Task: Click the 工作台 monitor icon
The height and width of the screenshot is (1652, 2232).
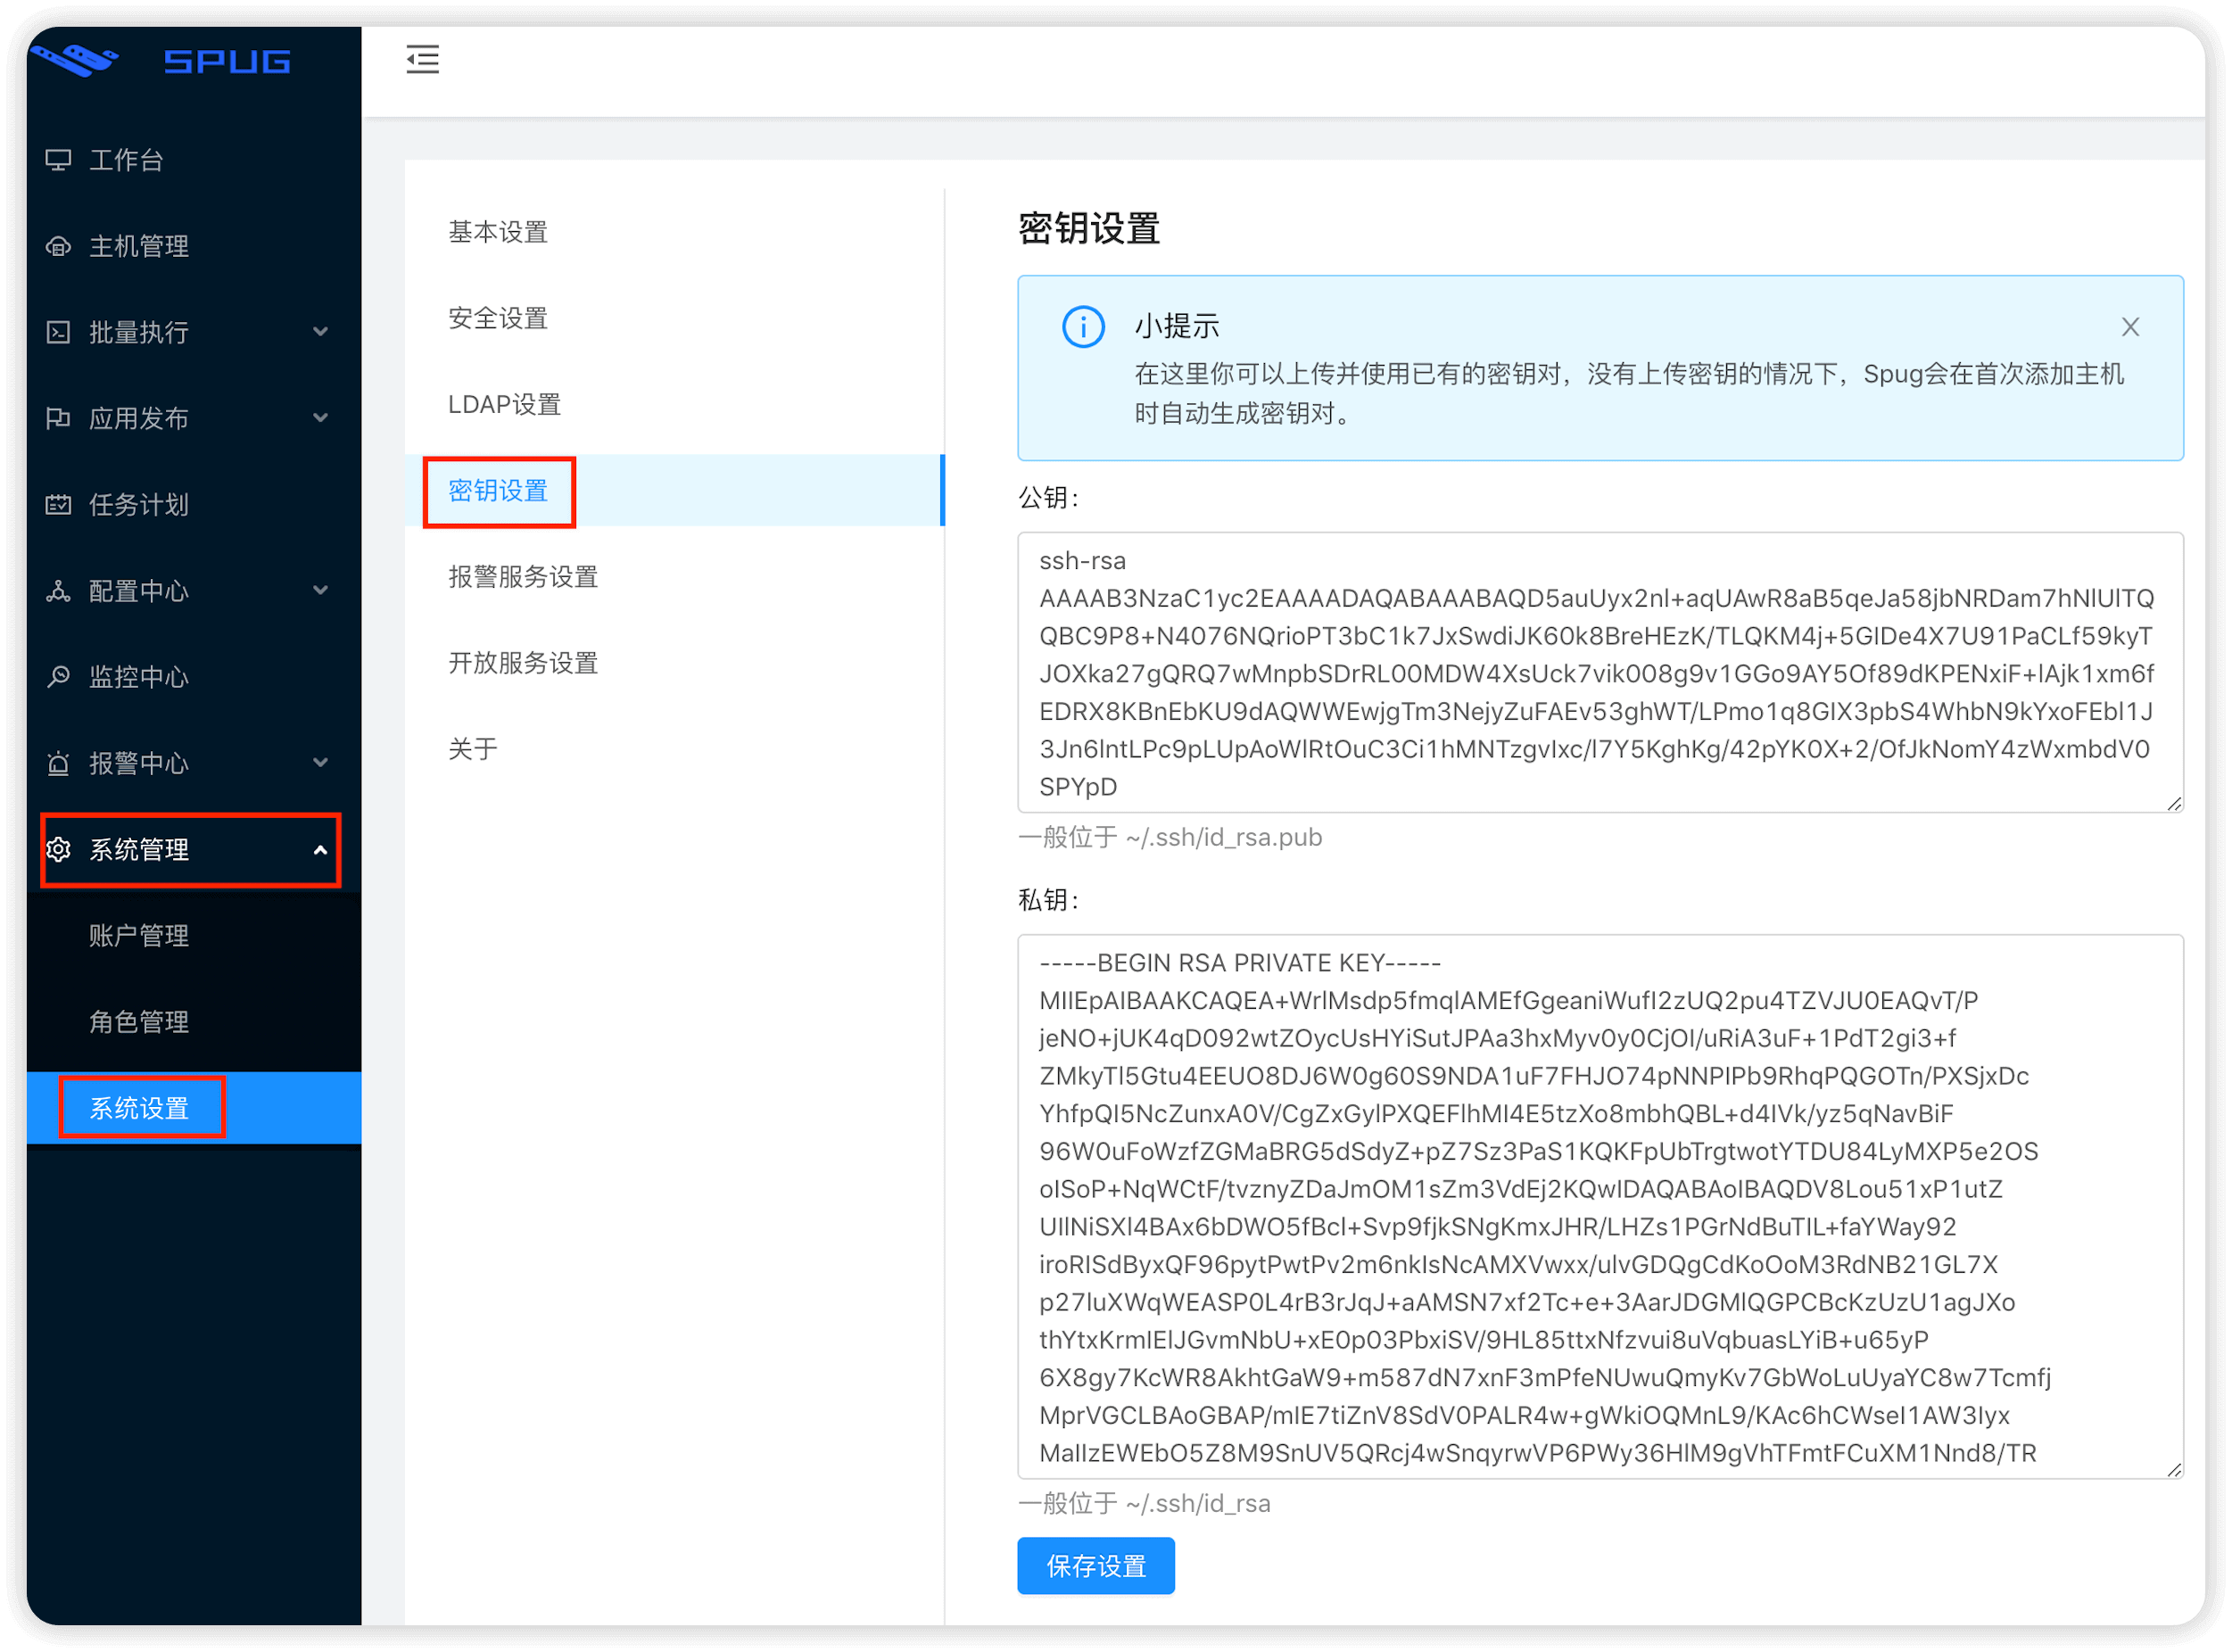Action: 58,160
